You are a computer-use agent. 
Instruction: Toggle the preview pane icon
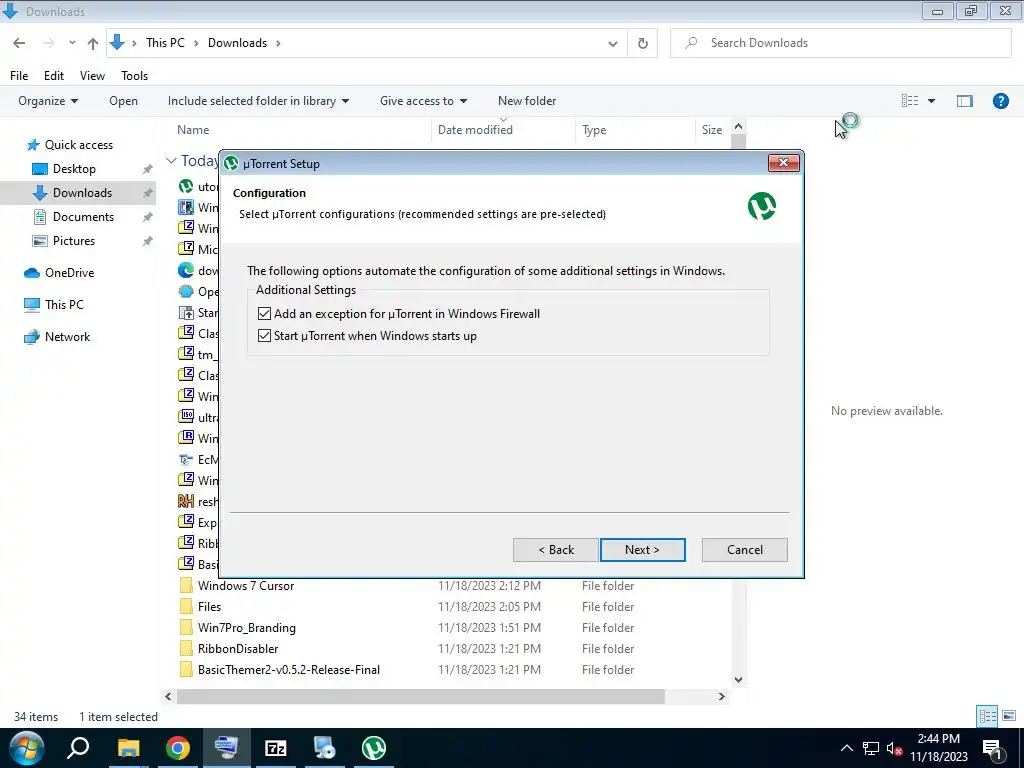tap(965, 101)
